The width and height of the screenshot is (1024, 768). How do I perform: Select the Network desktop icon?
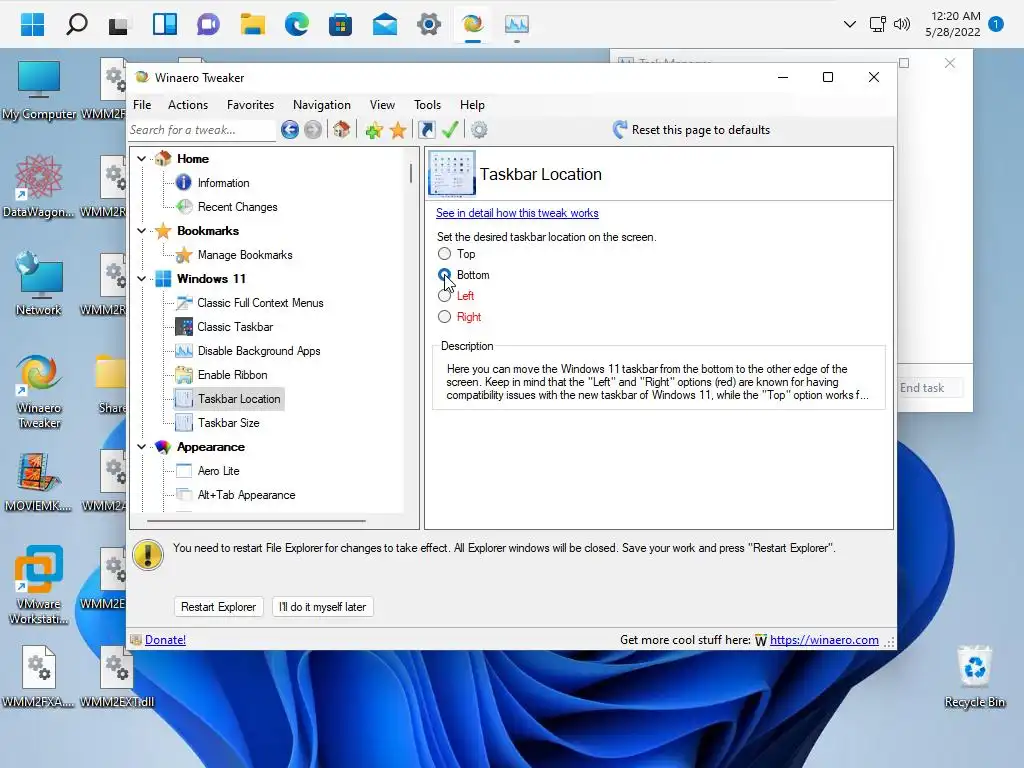(x=39, y=283)
